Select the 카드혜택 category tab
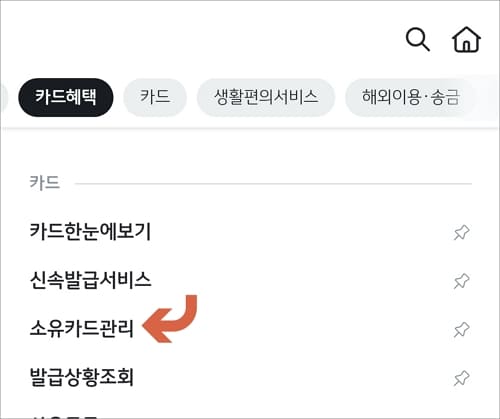This screenshot has width=500, height=419. (66, 97)
